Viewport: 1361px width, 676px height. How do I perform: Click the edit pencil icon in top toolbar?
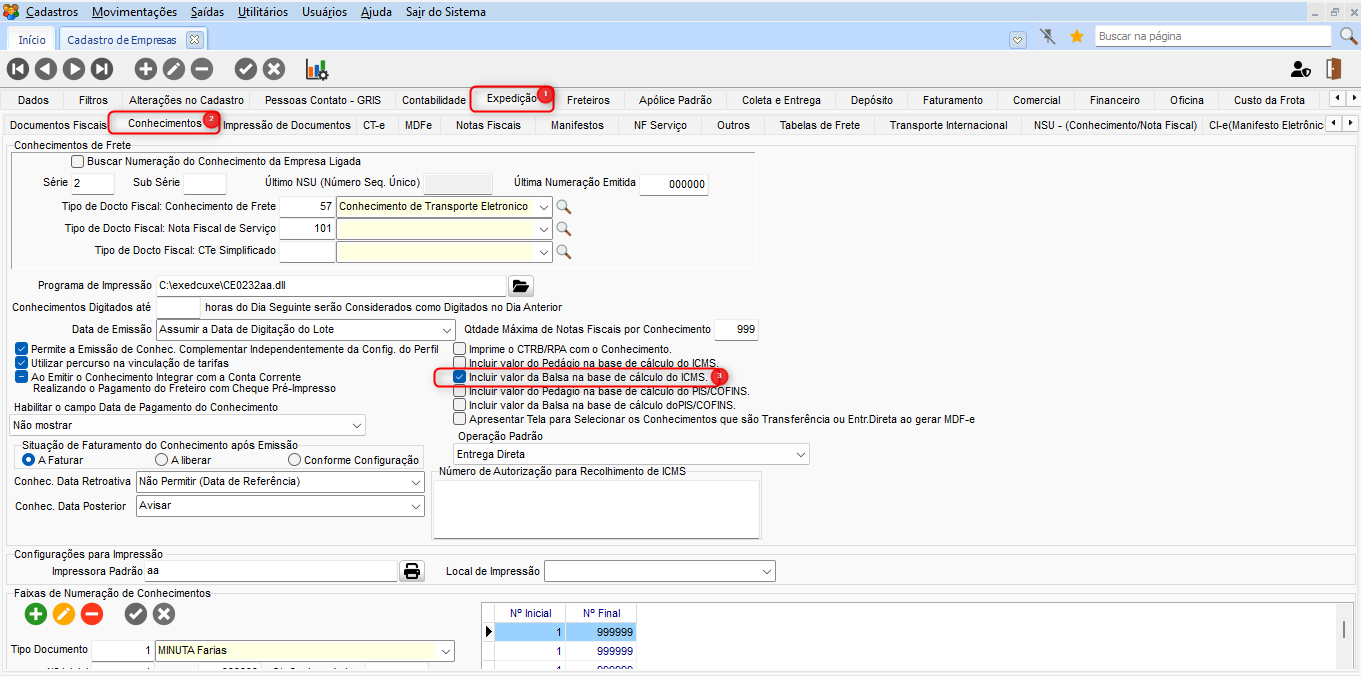tap(174, 69)
